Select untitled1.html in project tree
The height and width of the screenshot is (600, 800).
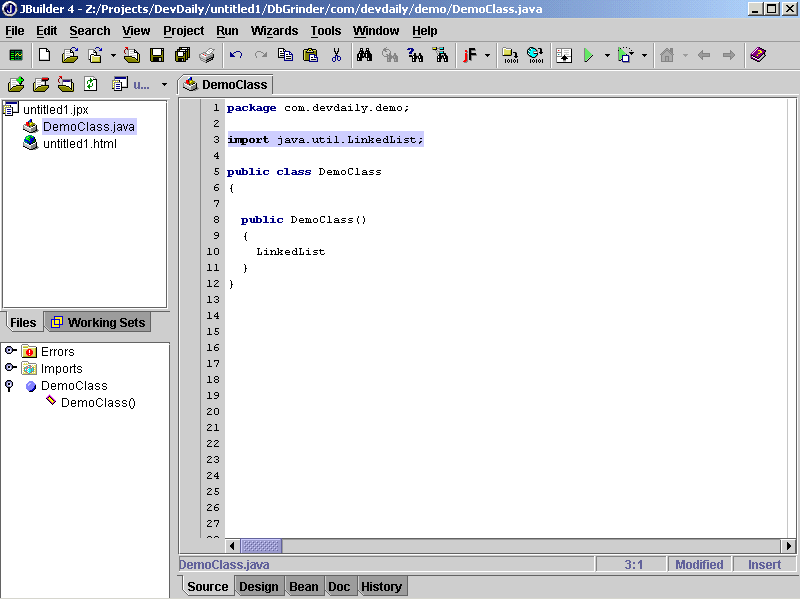pos(80,144)
